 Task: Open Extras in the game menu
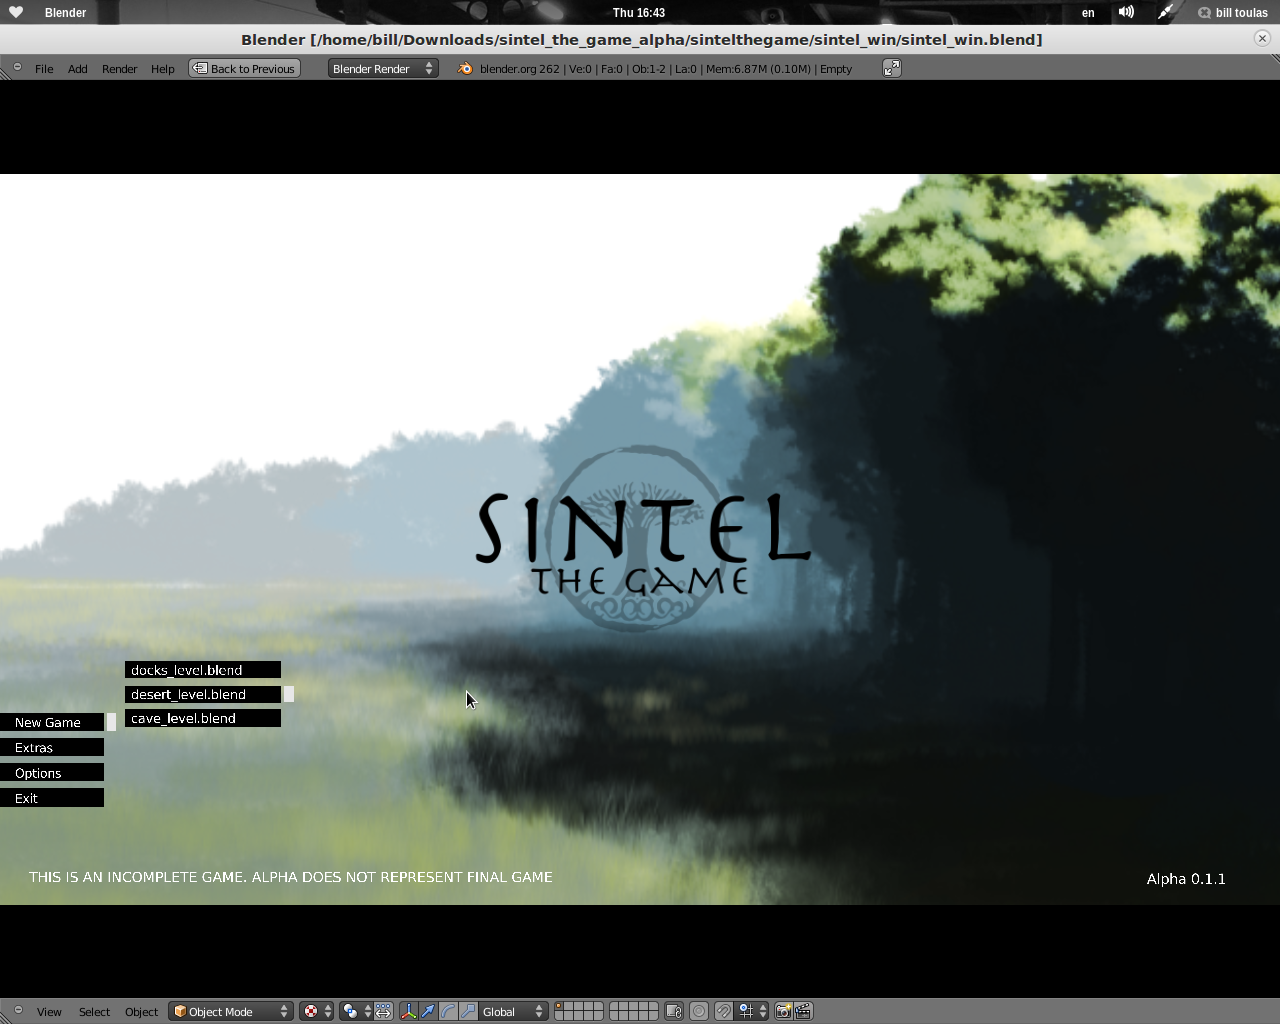(52, 747)
